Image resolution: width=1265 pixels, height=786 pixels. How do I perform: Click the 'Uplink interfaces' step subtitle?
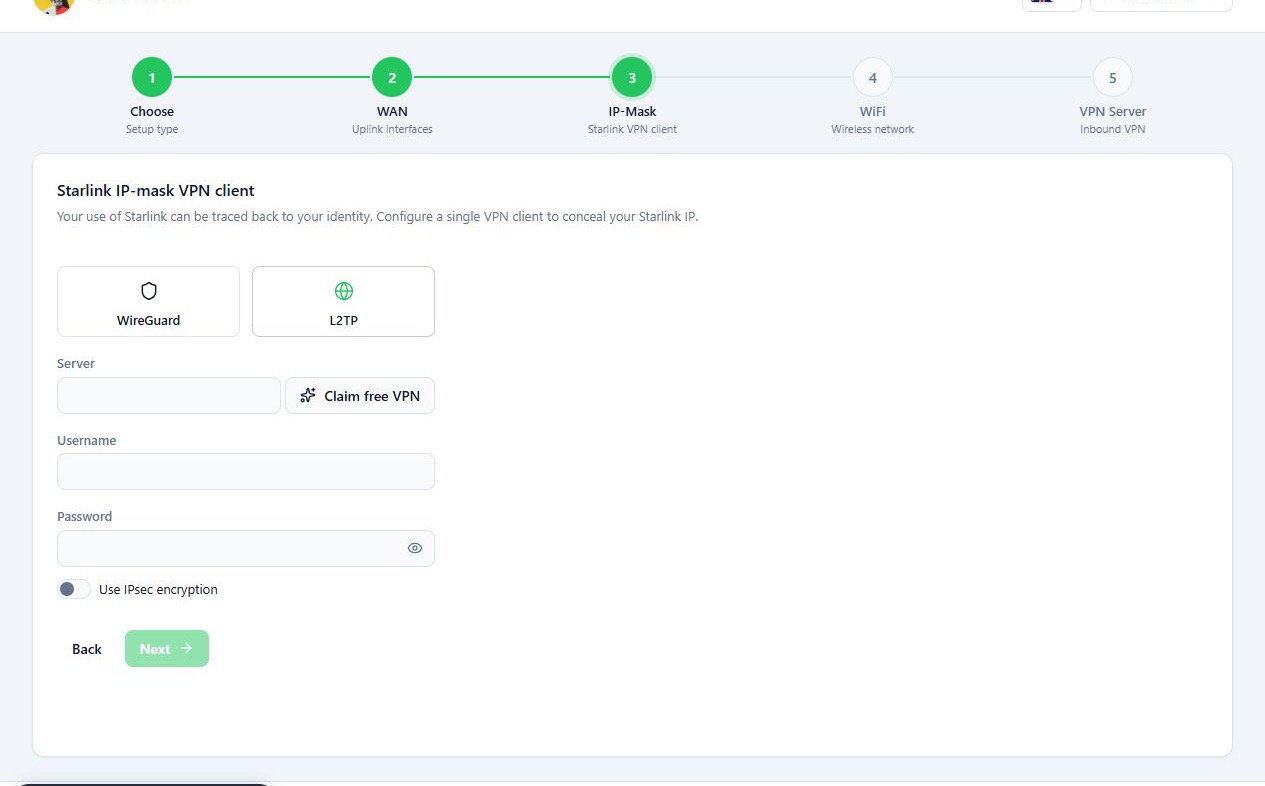tap(392, 129)
